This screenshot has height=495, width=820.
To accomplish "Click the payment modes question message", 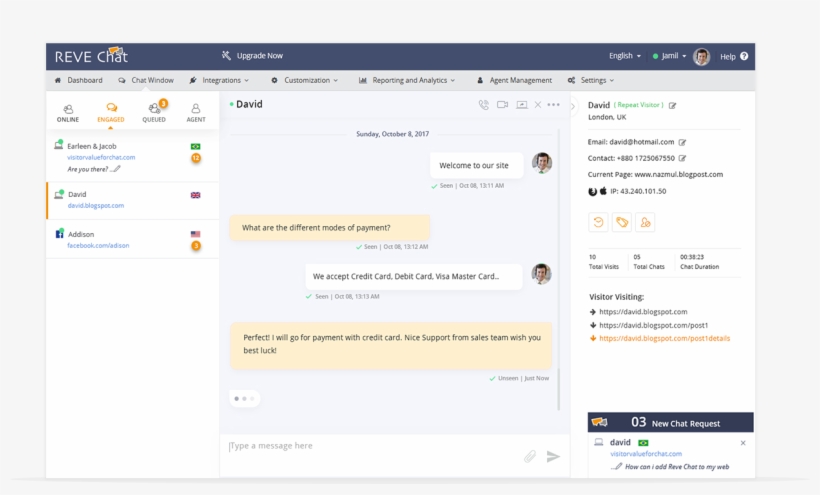I will [329, 228].
